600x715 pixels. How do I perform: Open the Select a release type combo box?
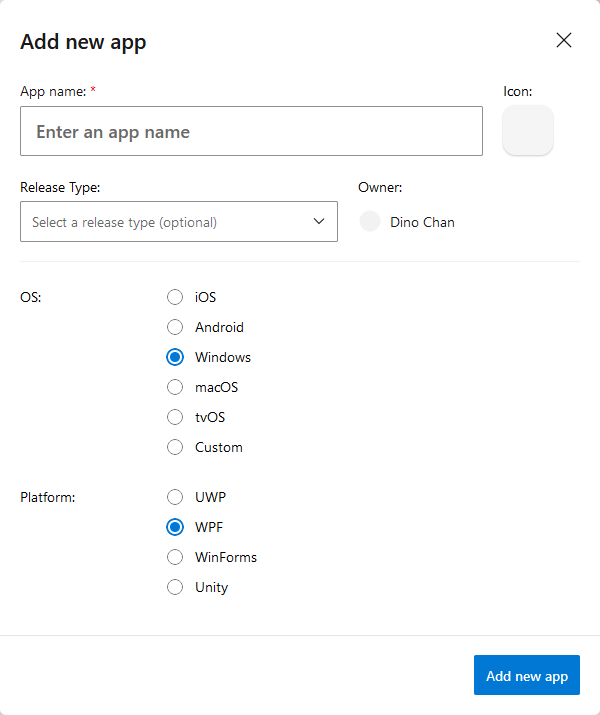pyautogui.click(x=179, y=222)
